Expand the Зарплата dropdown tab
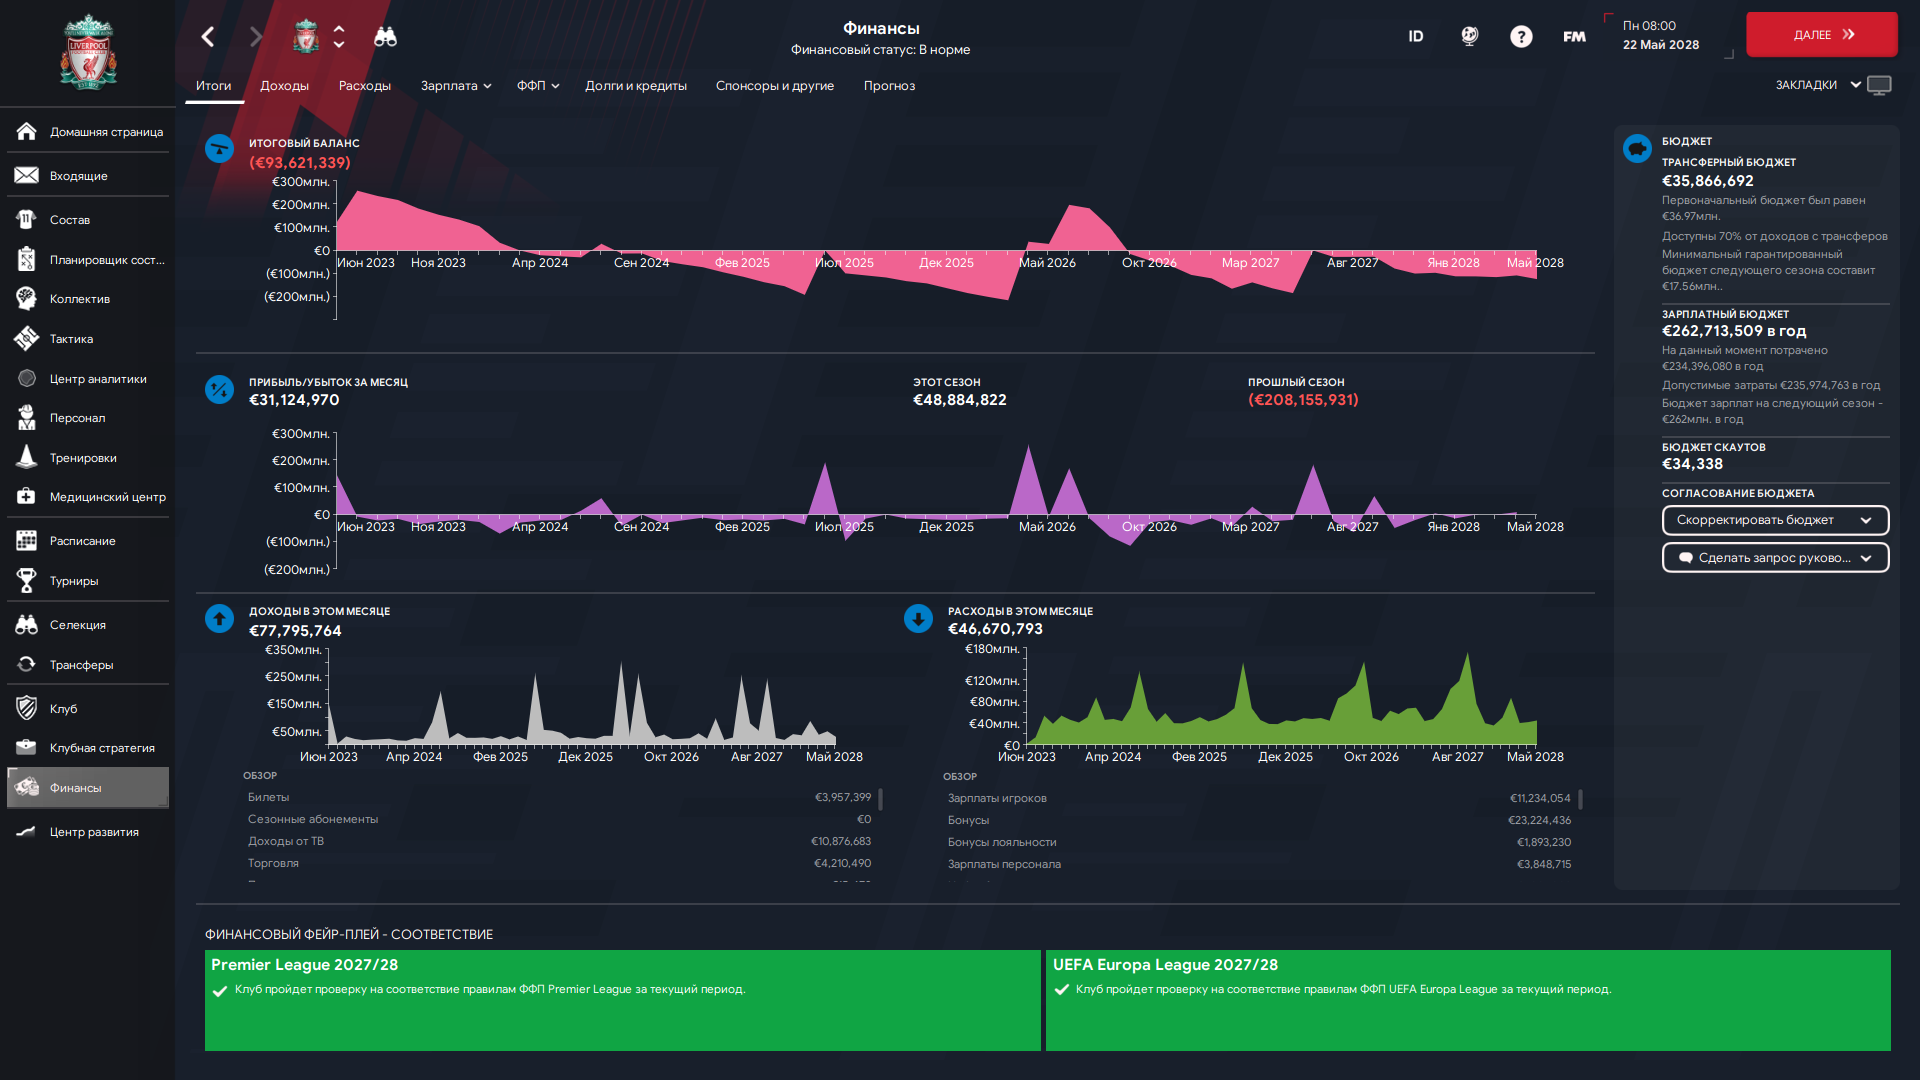Viewport: 1920px width, 1080px height. 456,86
